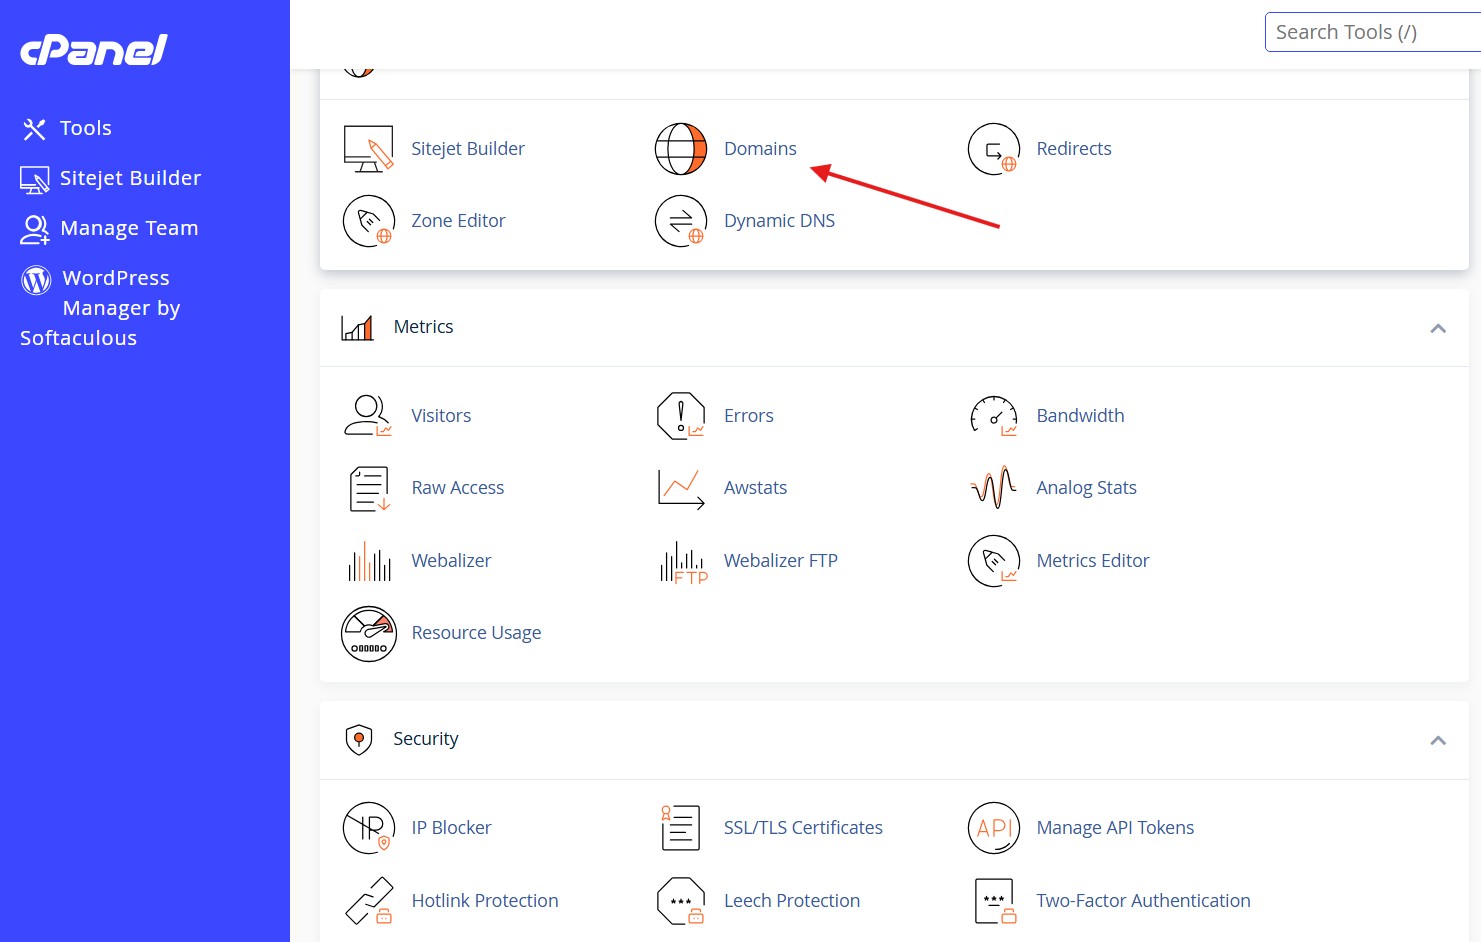This screenshot has height=942, width=1481.
Task: Open the Awstats chart icon
Action: click(x=681, y=488)
